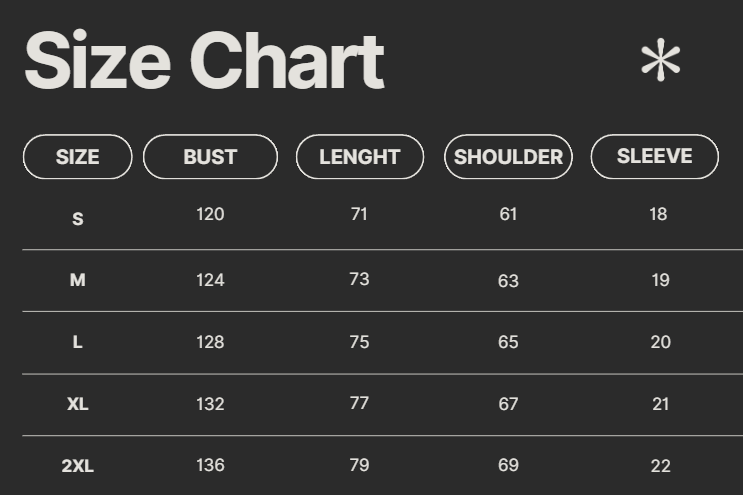743x495 pixels.
Task: Click bust value 120 for size S
Action: point(210,214)
